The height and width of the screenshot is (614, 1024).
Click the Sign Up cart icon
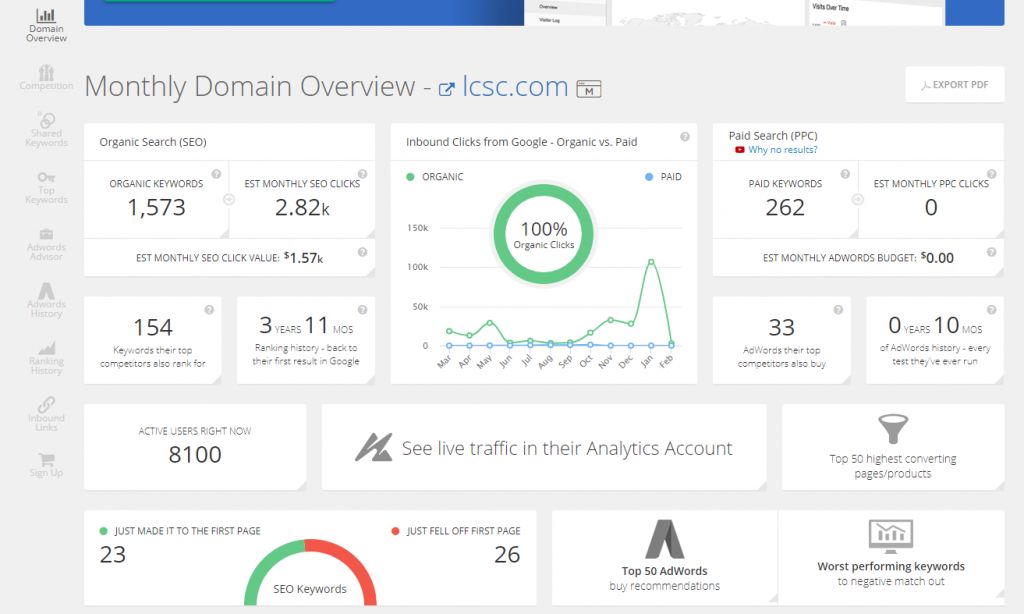(46, 464)
